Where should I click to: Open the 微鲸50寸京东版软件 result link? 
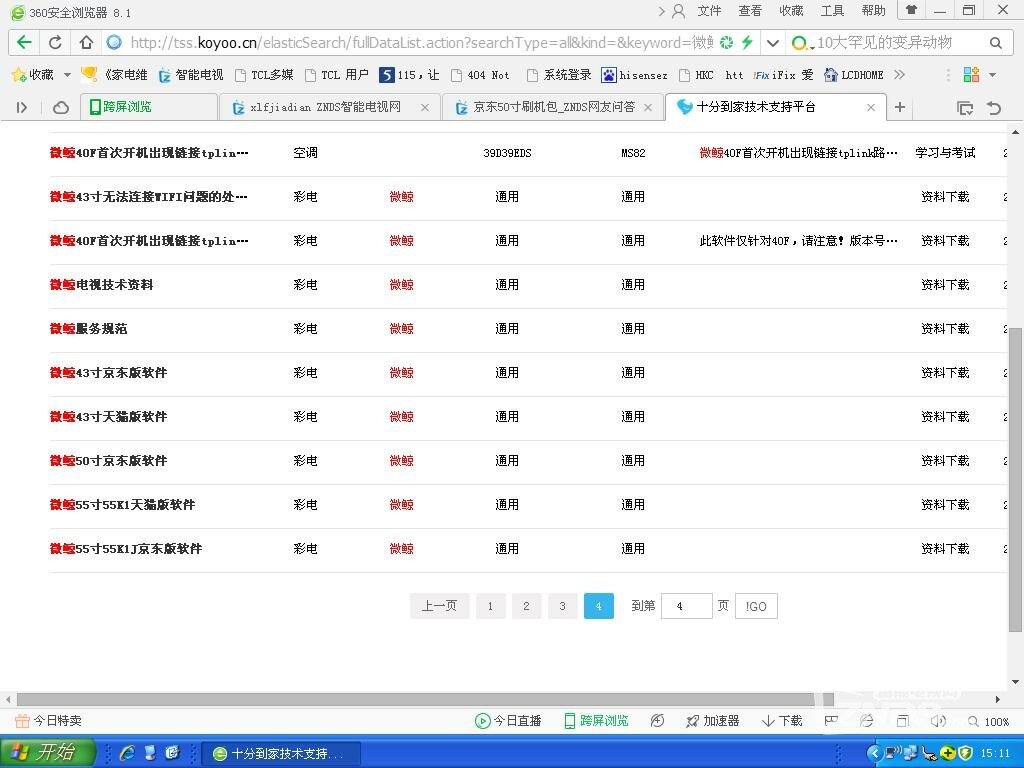pyautogui.click(x=108, y=461)
